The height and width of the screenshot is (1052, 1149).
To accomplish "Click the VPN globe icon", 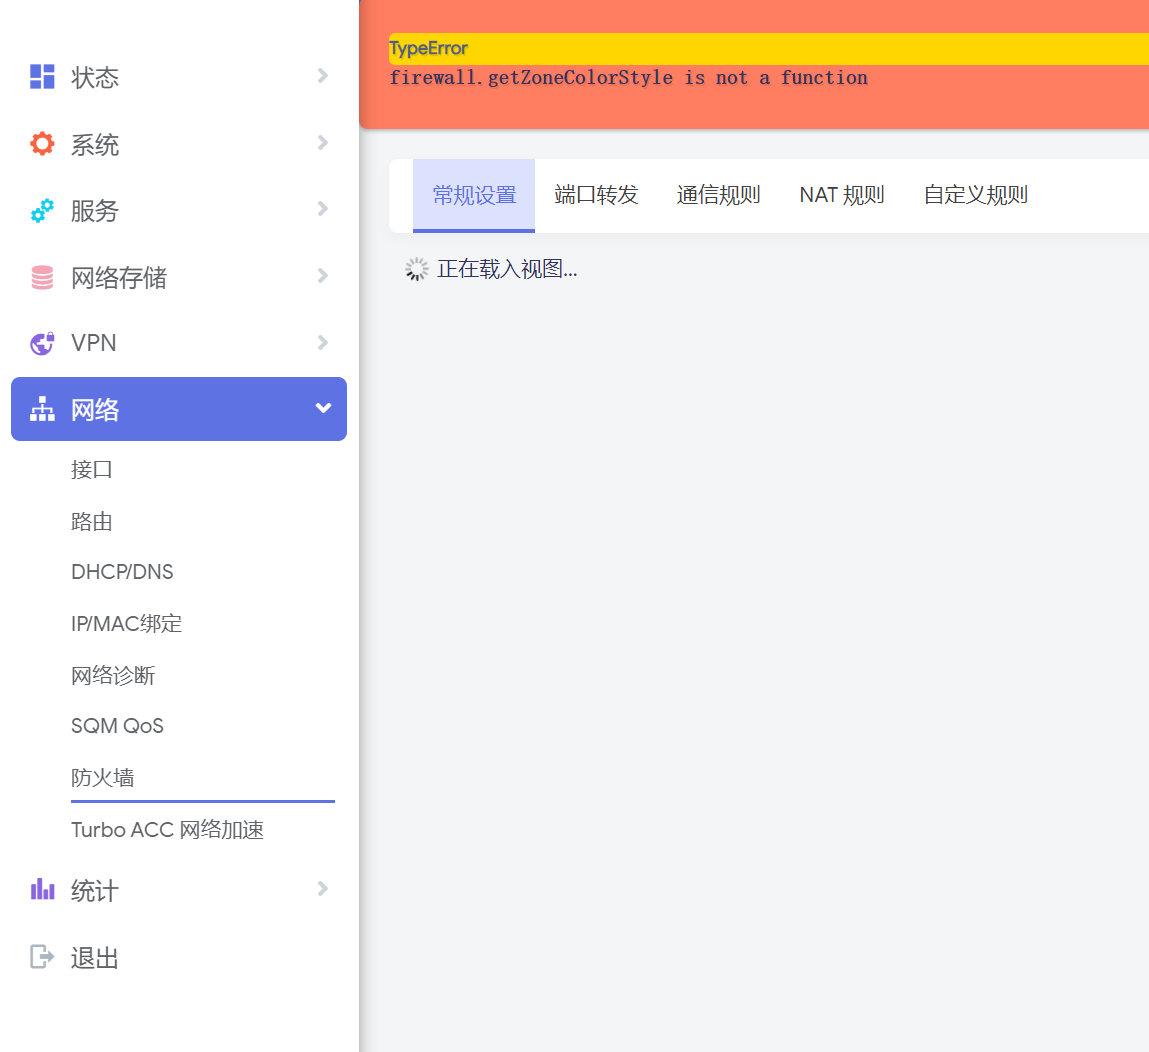I will [x=41, y=342].
